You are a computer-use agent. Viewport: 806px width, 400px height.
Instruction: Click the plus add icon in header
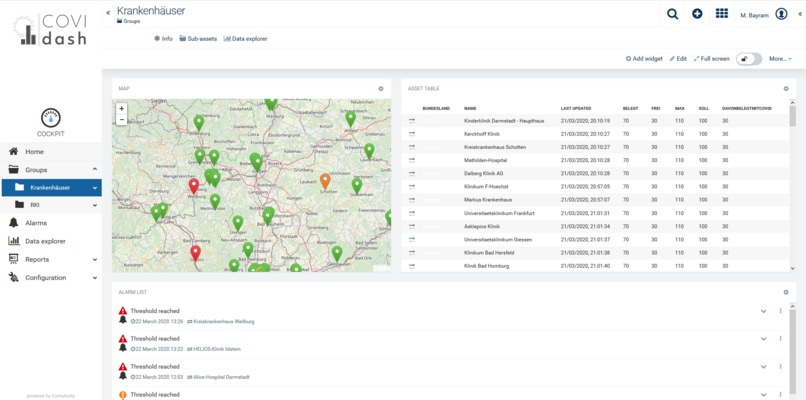click(x=697, y=14)
